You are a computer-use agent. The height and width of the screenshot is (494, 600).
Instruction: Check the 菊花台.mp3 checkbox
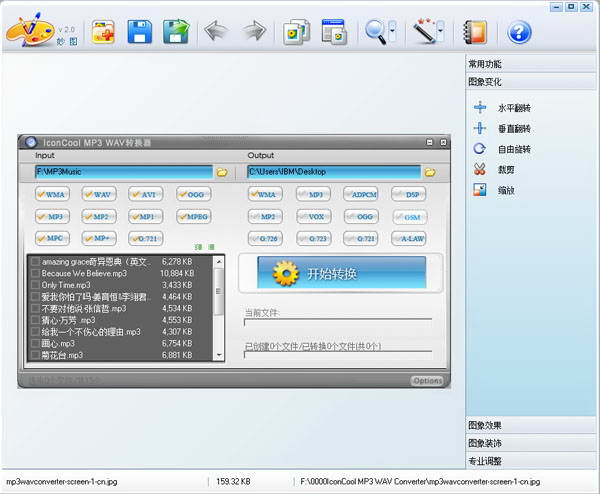36,355
